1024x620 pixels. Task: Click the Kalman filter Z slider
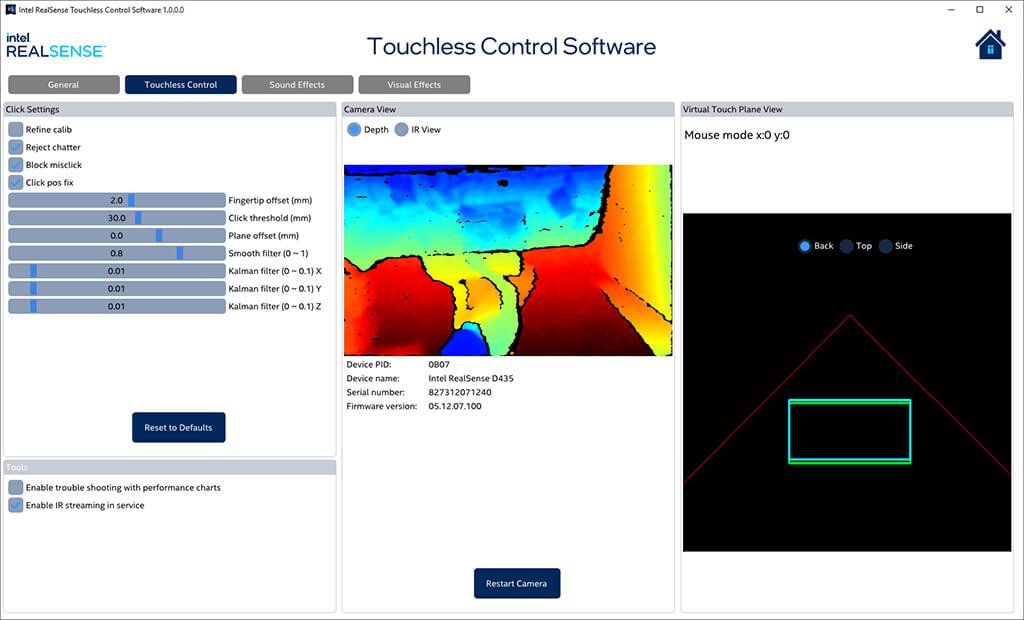pos(117,306)
